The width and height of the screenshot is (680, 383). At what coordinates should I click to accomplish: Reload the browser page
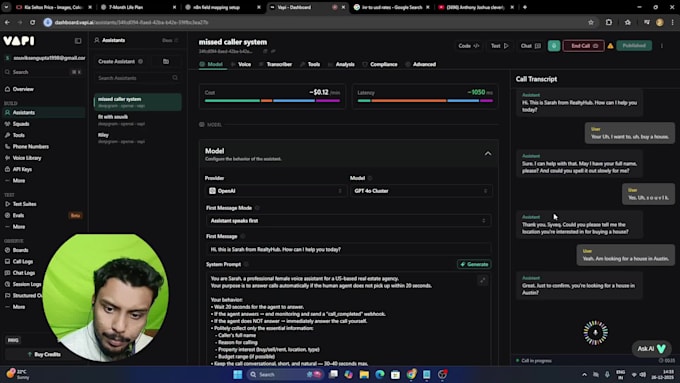pyautogui.click(x=33, y=22)
